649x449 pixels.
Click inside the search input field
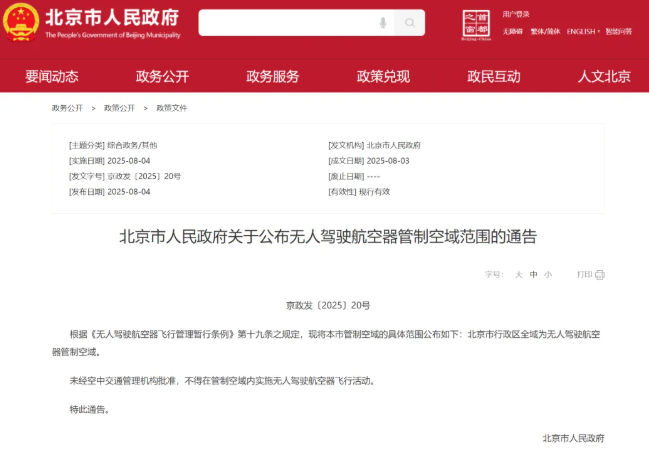coord(285,23)
